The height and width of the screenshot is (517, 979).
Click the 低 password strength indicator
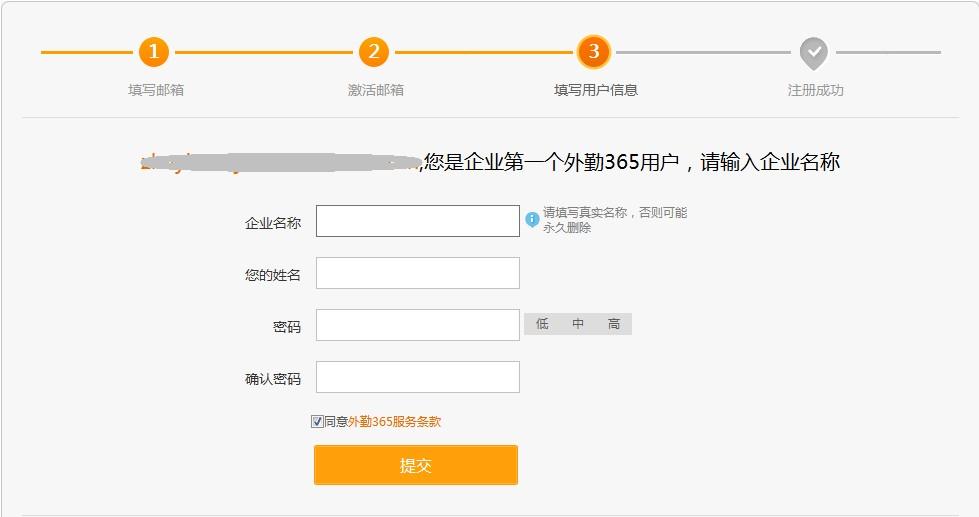tap(542, 324)
